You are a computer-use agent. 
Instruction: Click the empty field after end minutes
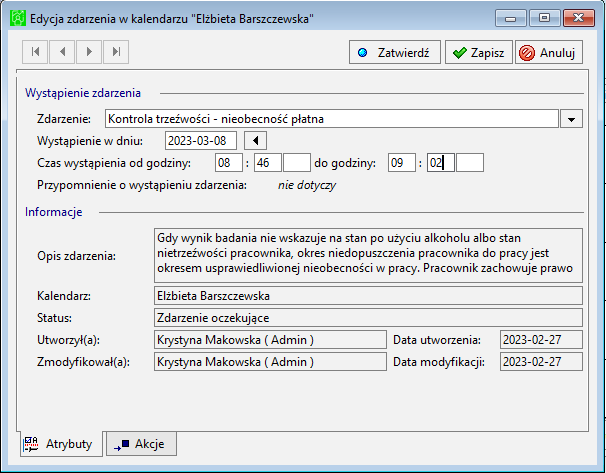tap(470, 163)
